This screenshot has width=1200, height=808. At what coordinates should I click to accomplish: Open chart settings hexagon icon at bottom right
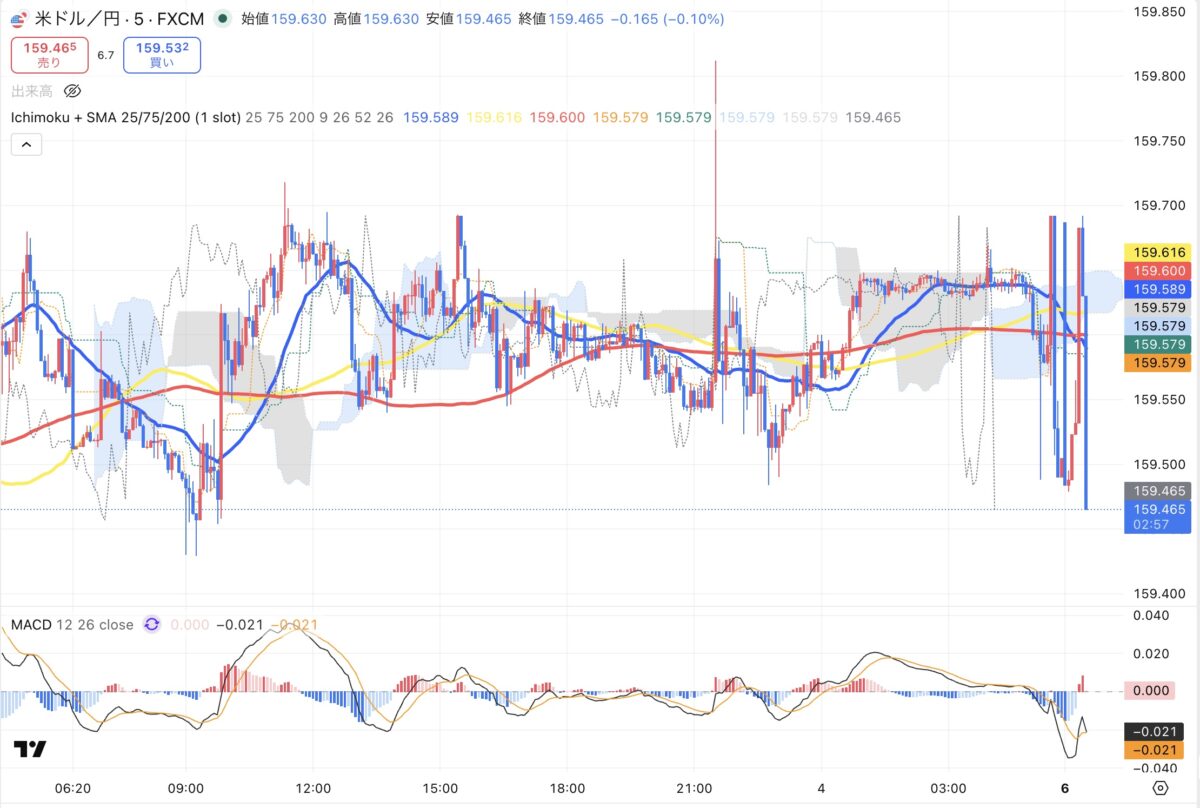pyautogui.click(x=1159, y=788)
